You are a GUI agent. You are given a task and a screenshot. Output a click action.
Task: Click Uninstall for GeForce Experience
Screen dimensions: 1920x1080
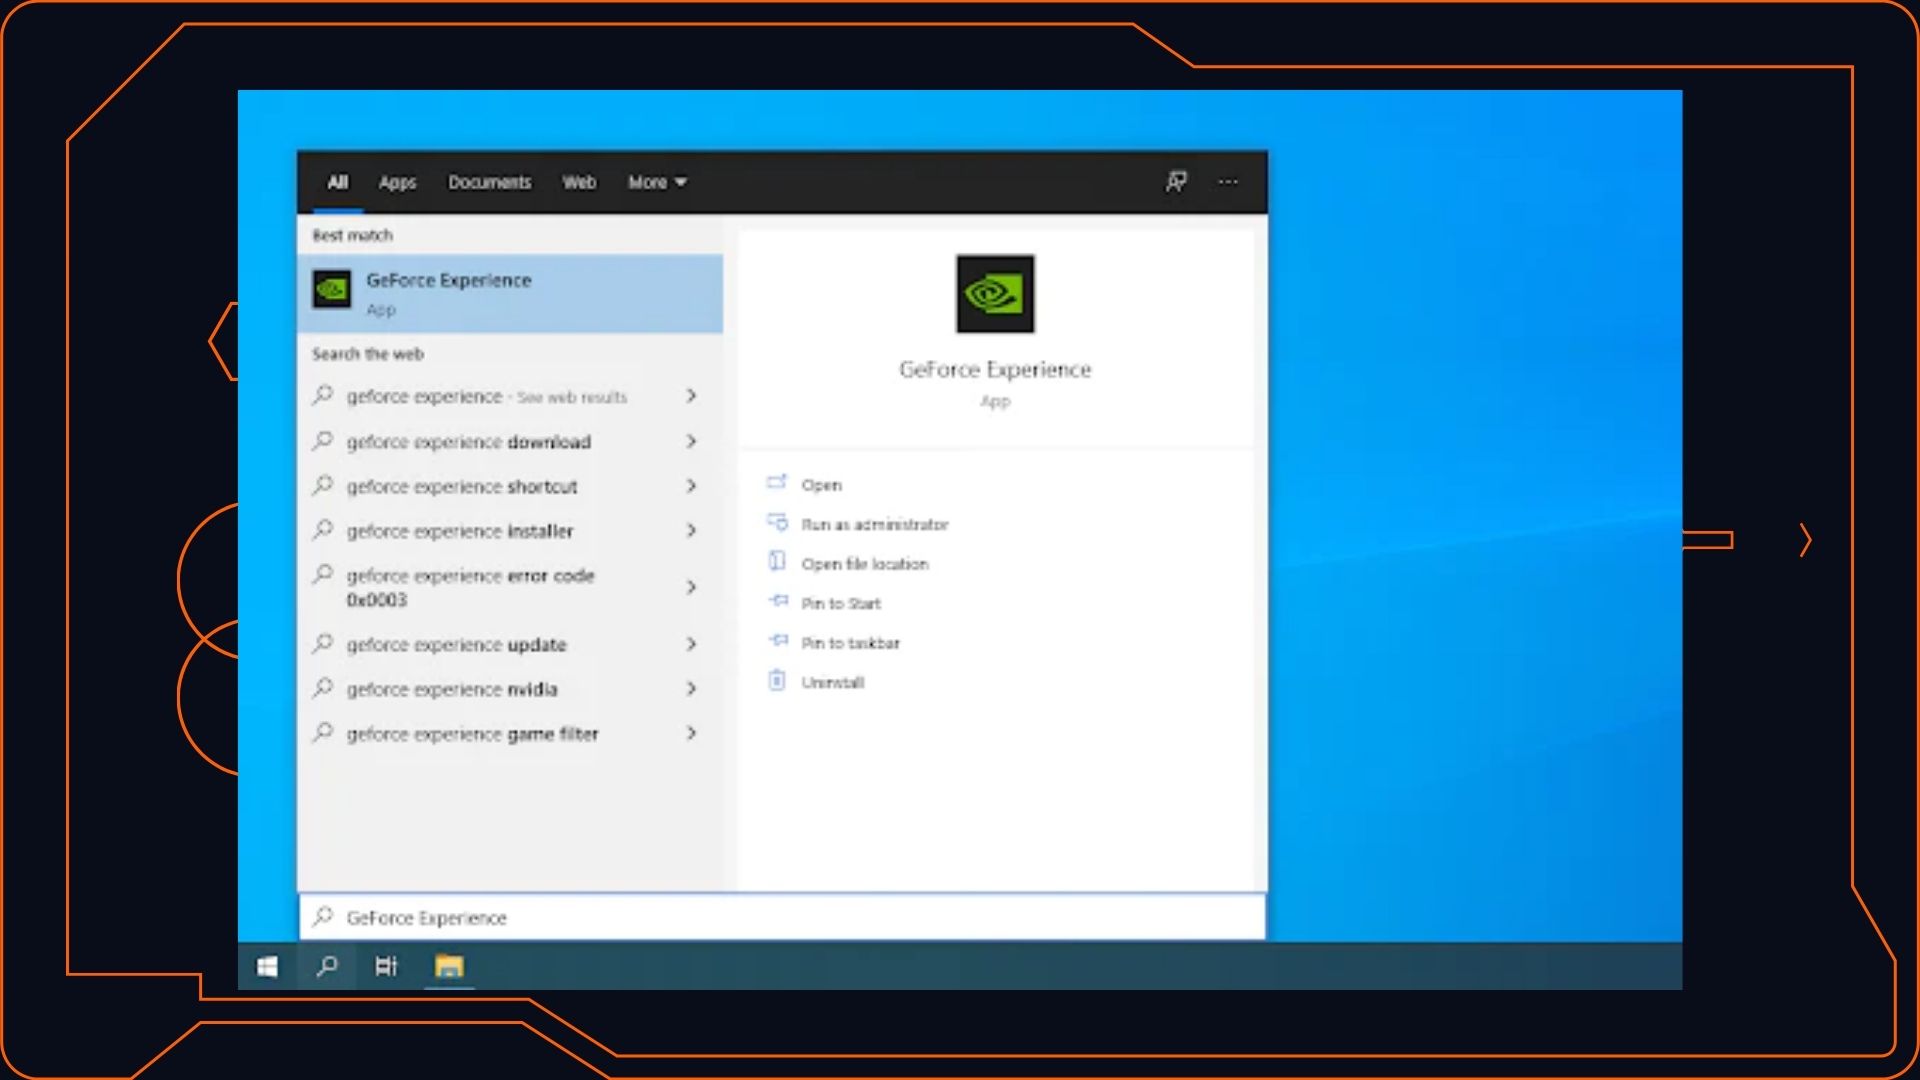click(832, 682)
